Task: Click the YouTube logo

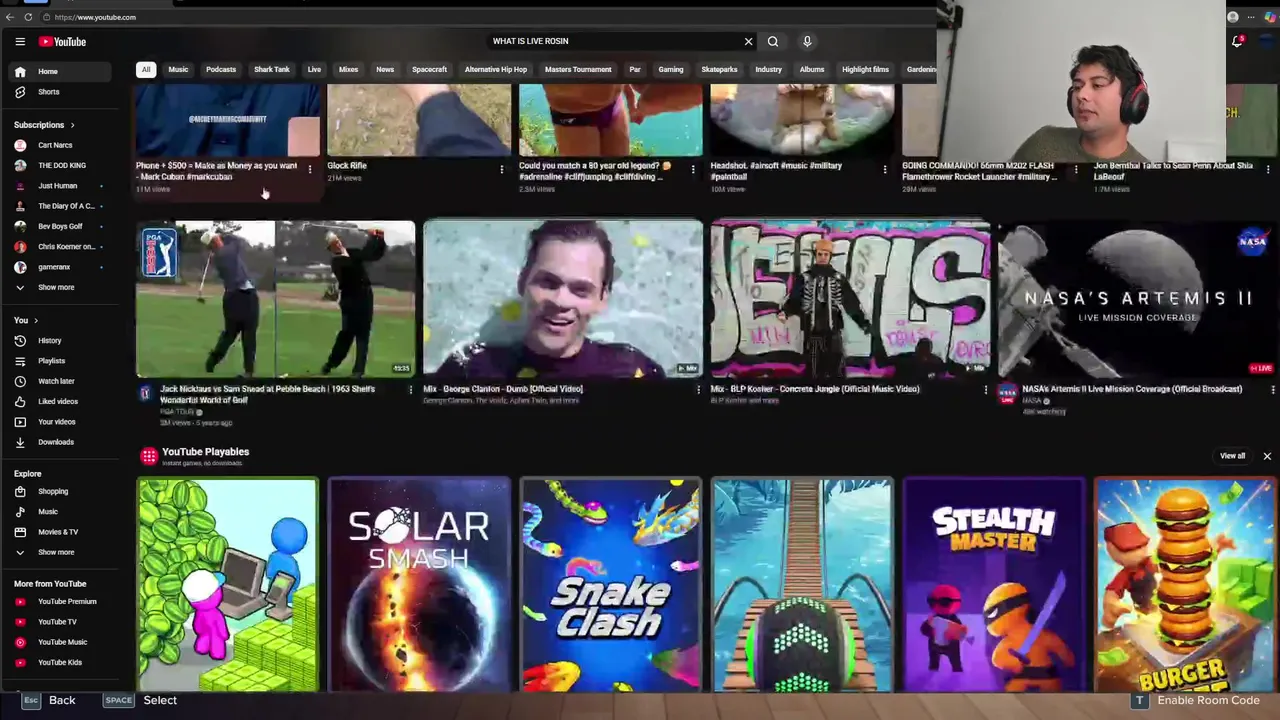Action: coord(62,41)
